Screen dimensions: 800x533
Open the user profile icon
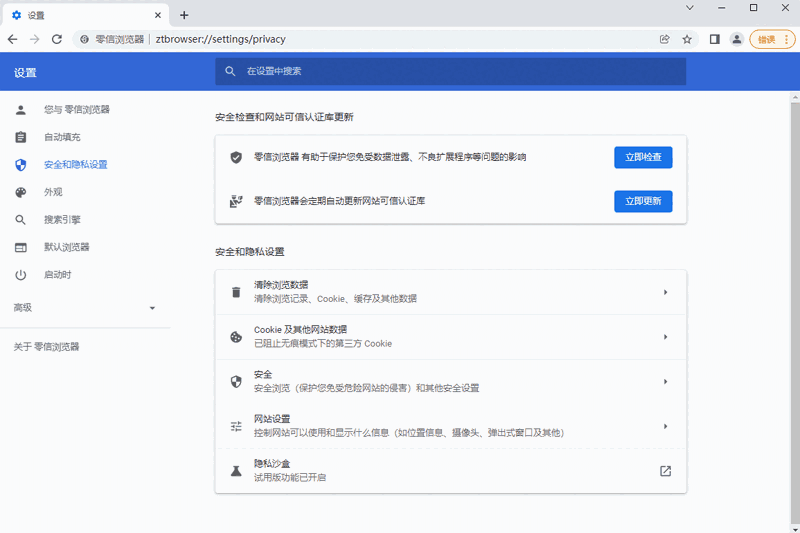pyautogui.click(x=737, y=39)
